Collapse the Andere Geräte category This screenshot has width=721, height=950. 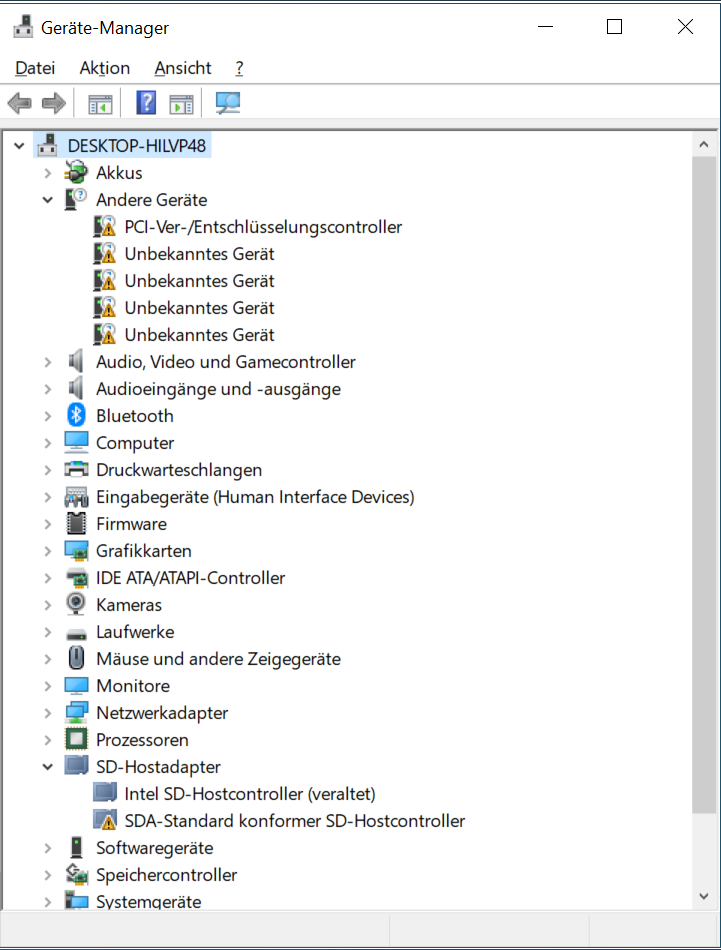(47, 200)
